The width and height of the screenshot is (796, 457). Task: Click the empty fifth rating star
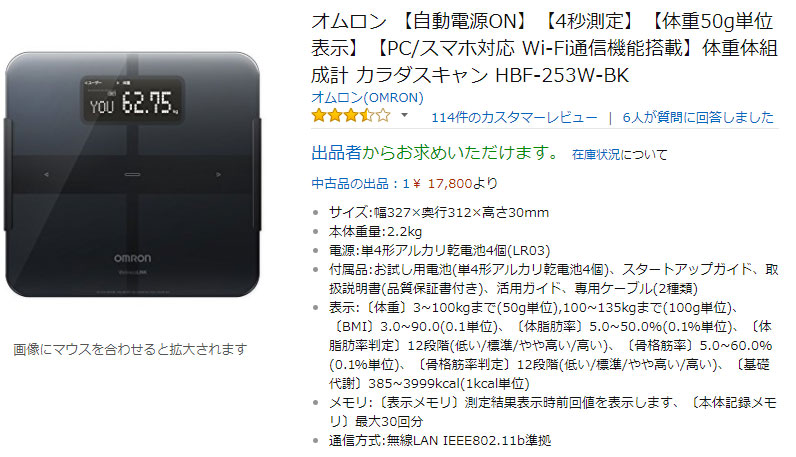point(383,116)
